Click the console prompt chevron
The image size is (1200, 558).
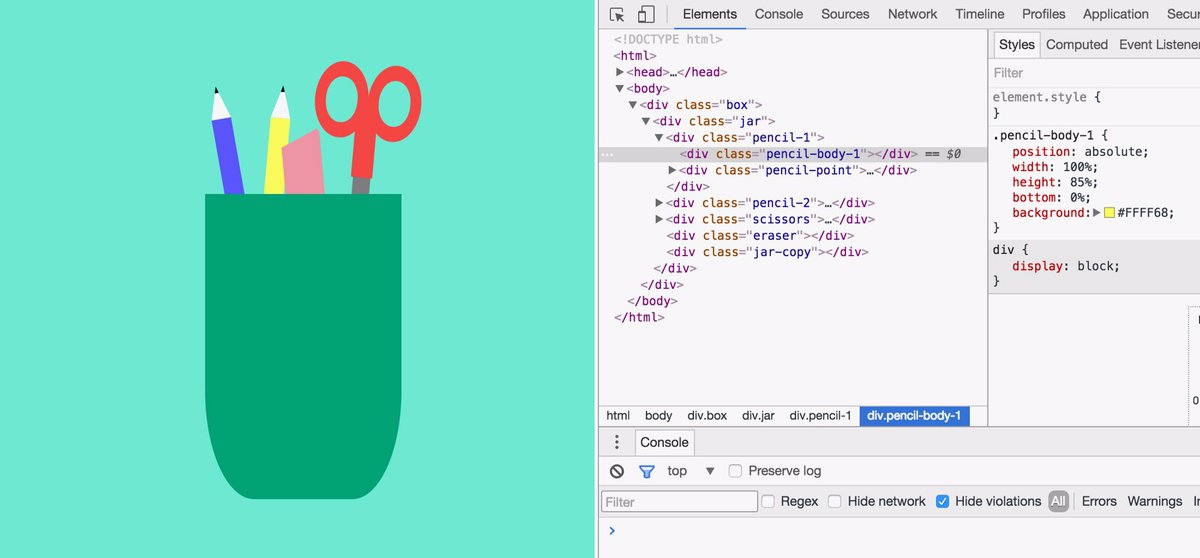click(612, 530)
